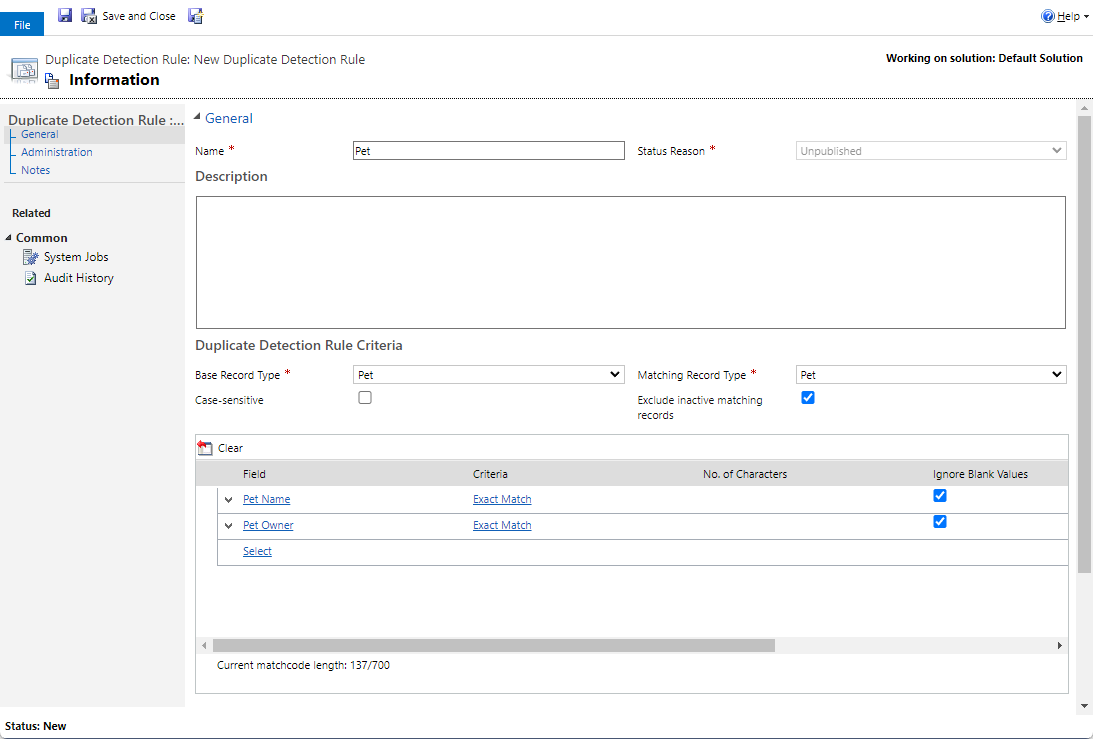1093x739 pixels.
Task: Expand the Pet Owner row chevron
Action: pos(228,525)
